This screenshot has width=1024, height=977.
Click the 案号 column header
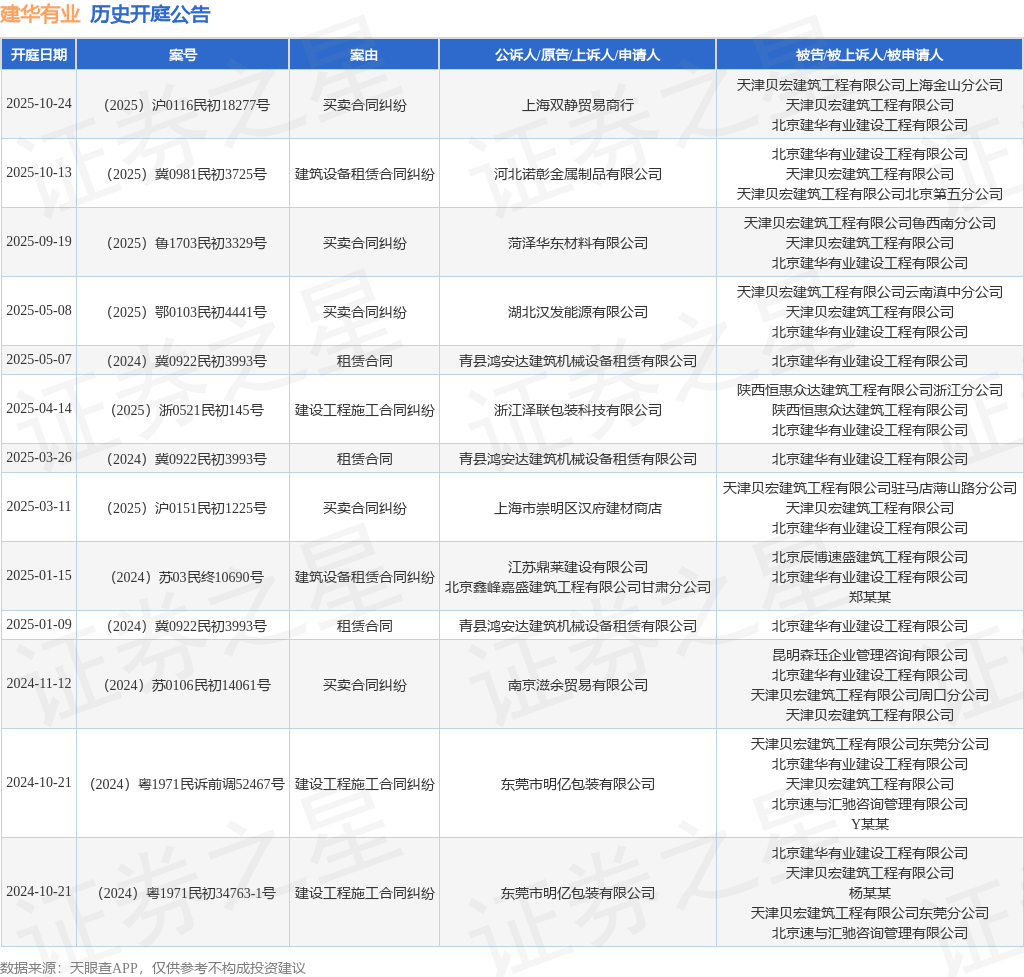[183, 55]
